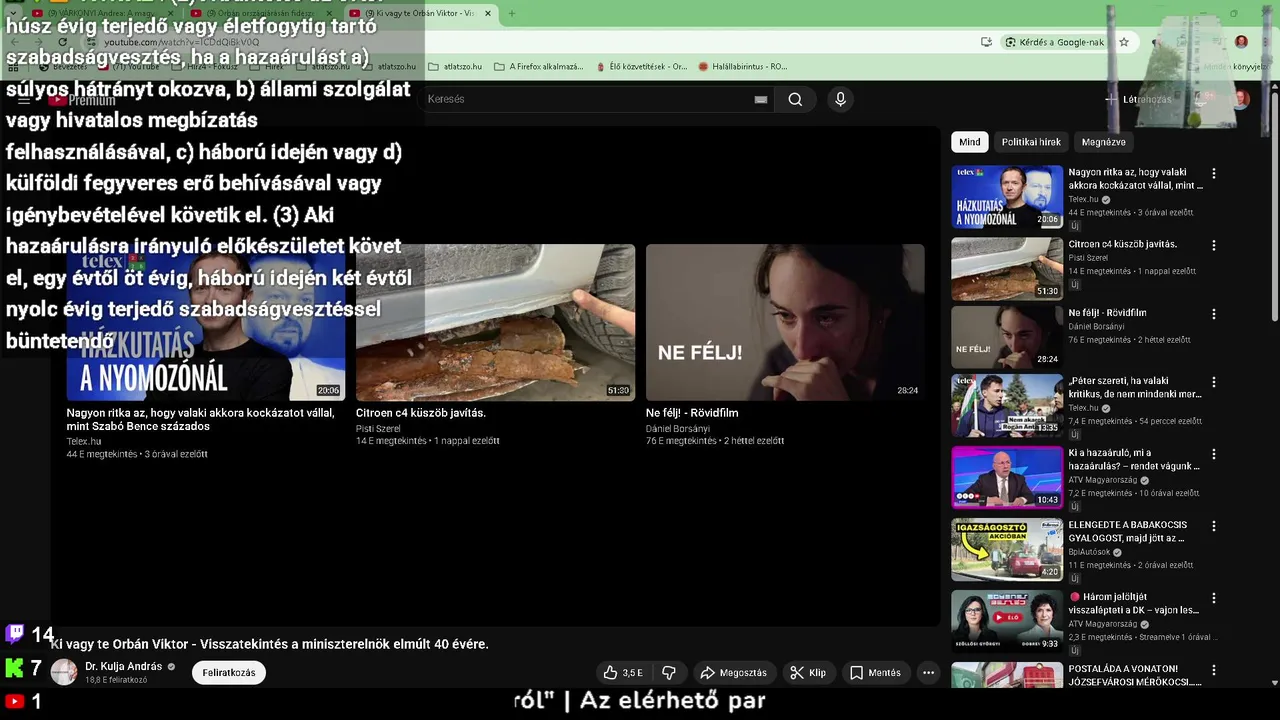Viewport: 1280px width, 720px height.
Task: Open end-screen channel Pisti Szerel
Action: pyautogui.click(x=378, y=428)
